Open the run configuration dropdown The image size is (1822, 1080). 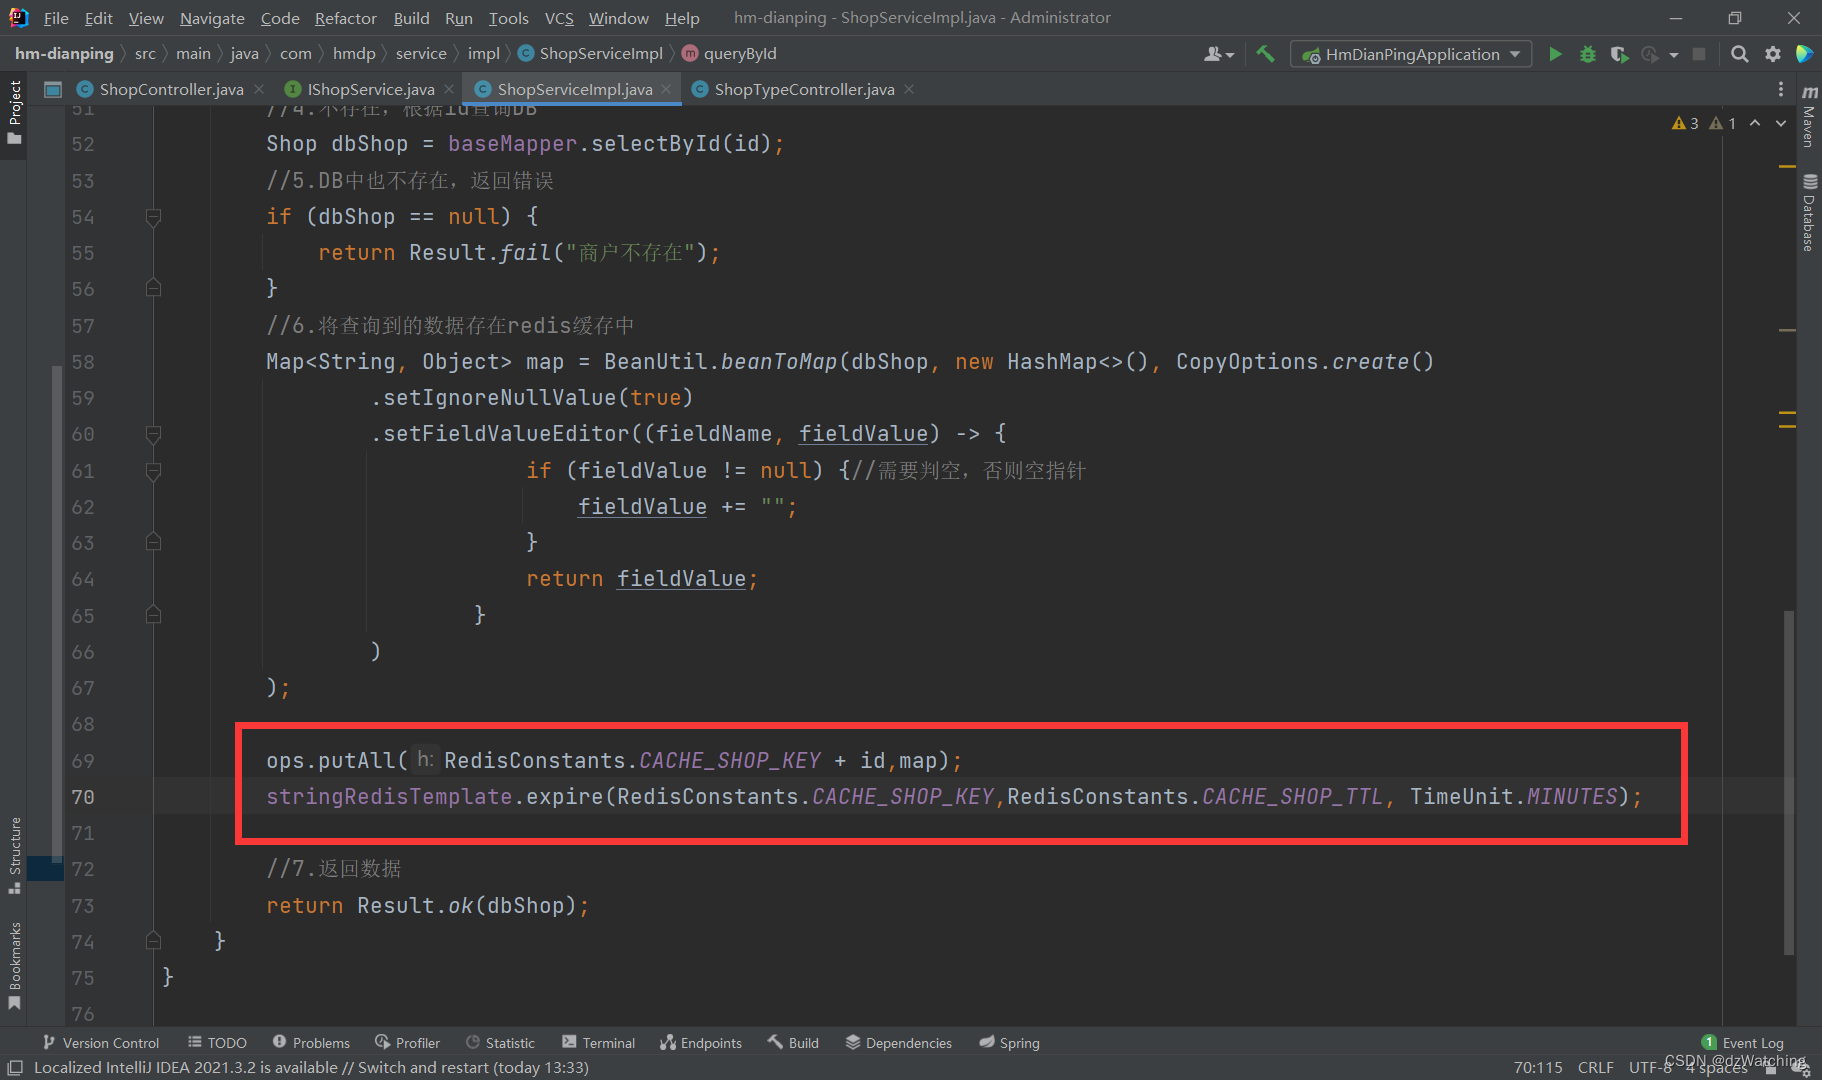click(1411, 54)
